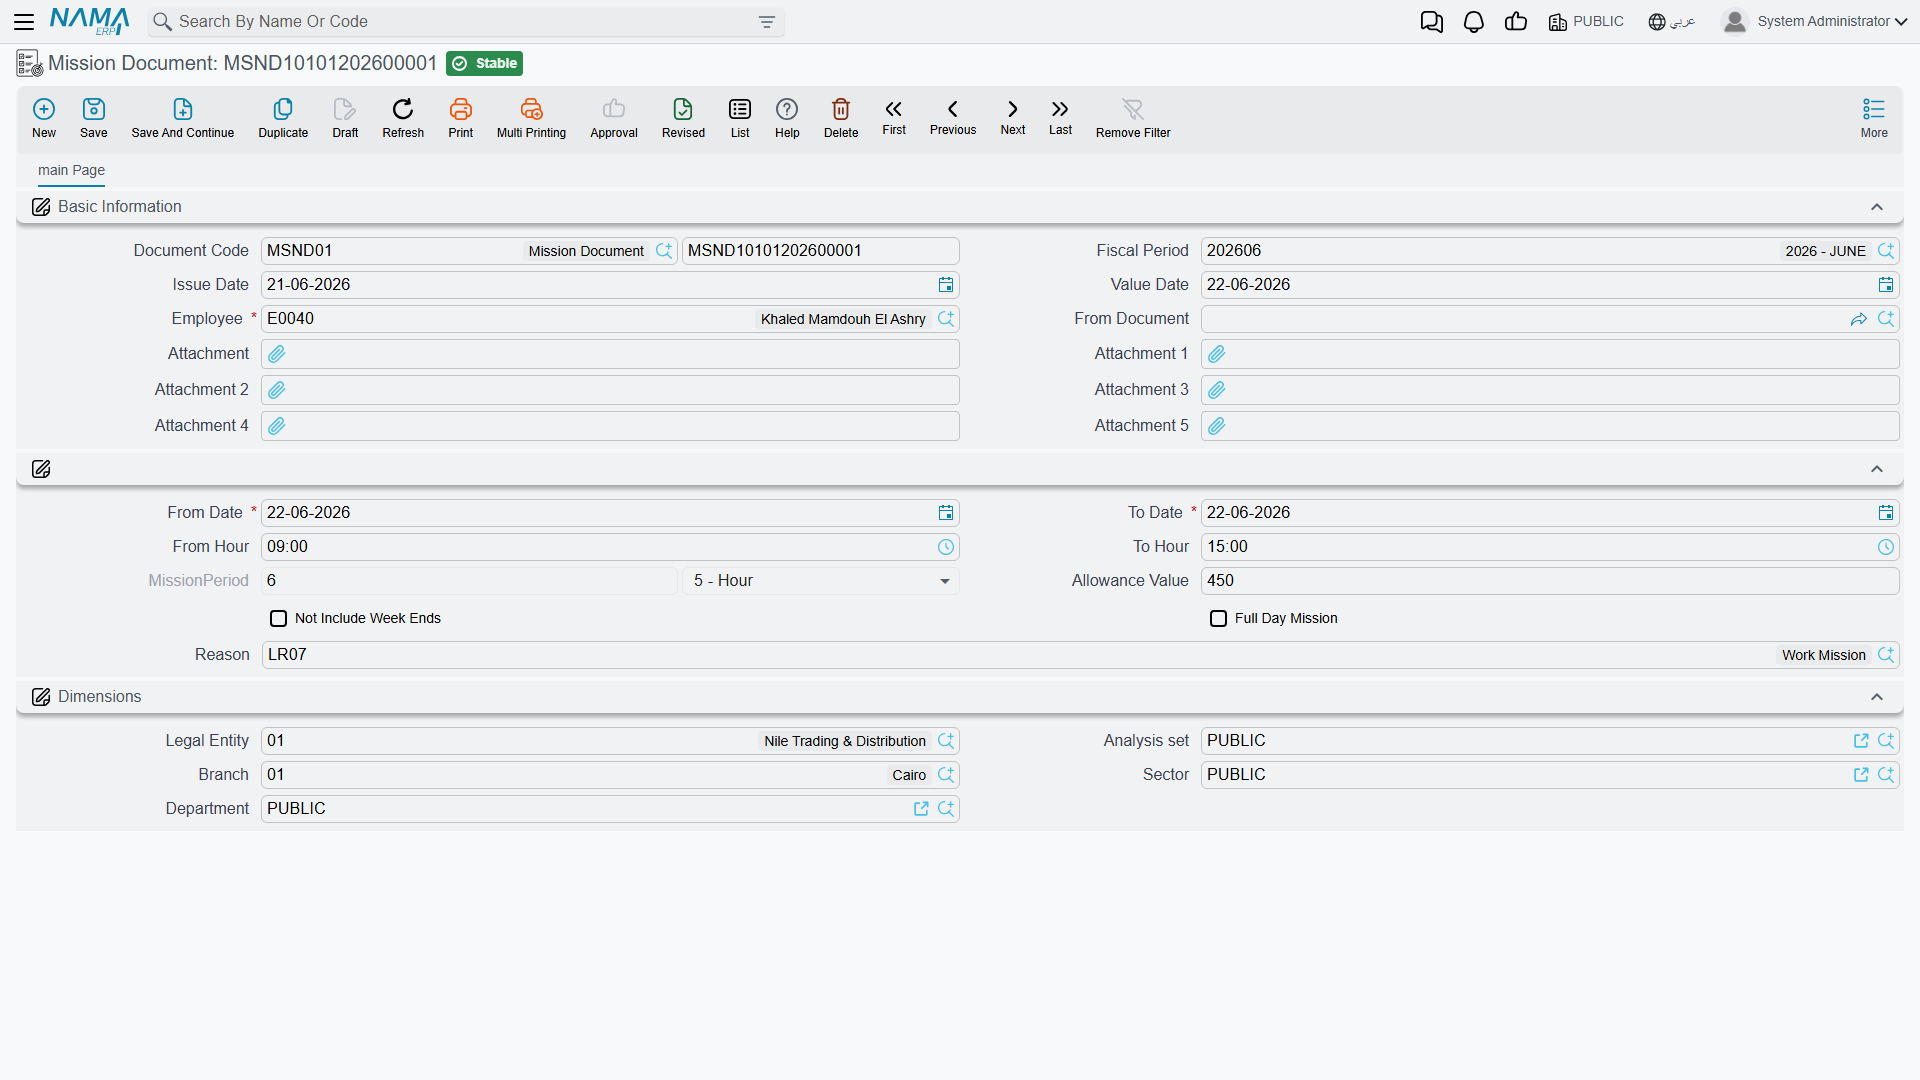Open notifications bell

click(x=1474, y=22)
